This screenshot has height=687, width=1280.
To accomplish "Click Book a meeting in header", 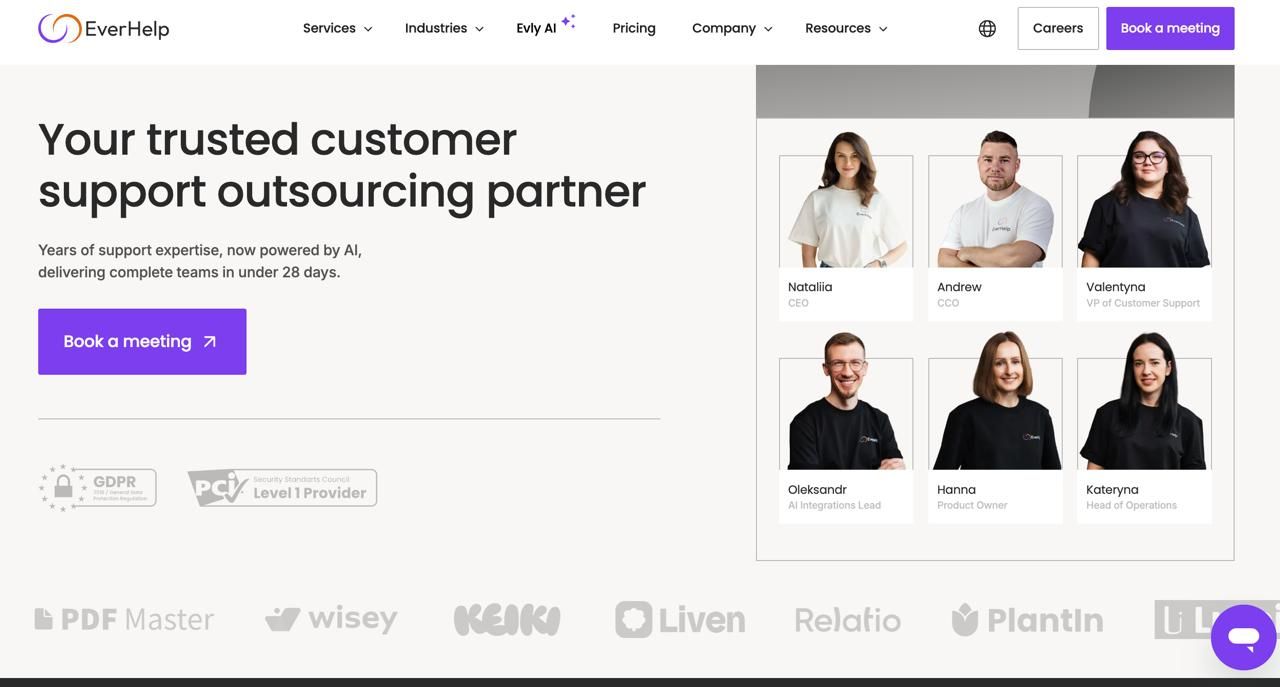I will point(1170,28).
